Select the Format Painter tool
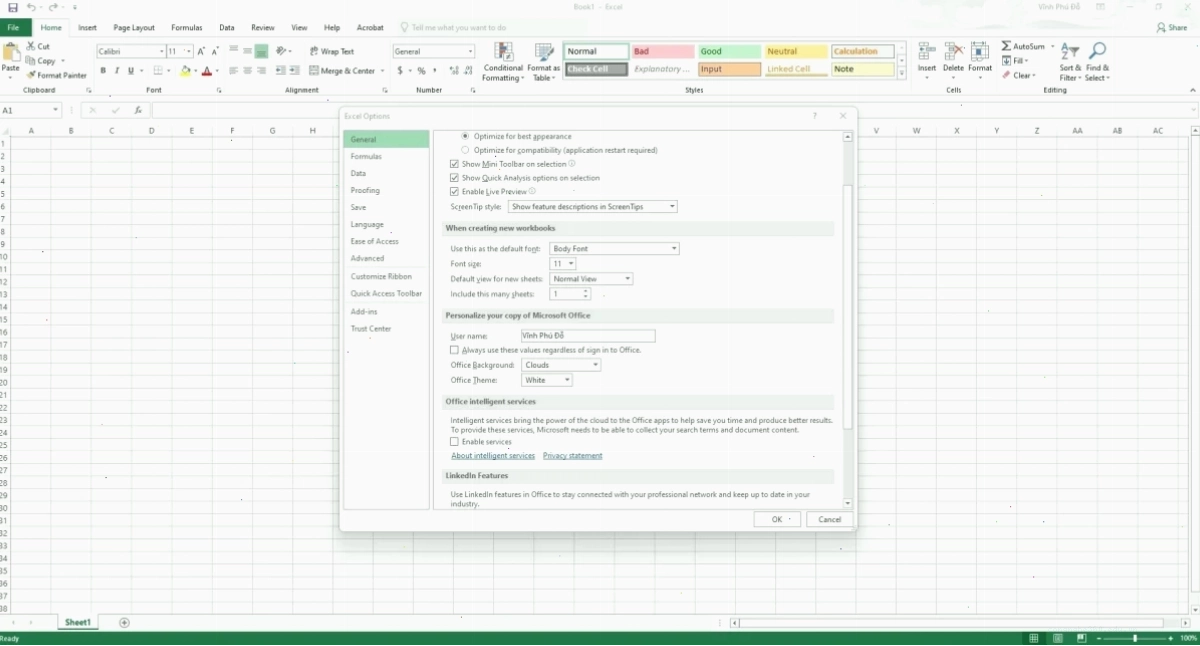Image resolution: width=1200 pixels, height=646 pixels. click(x=57, y=75)
